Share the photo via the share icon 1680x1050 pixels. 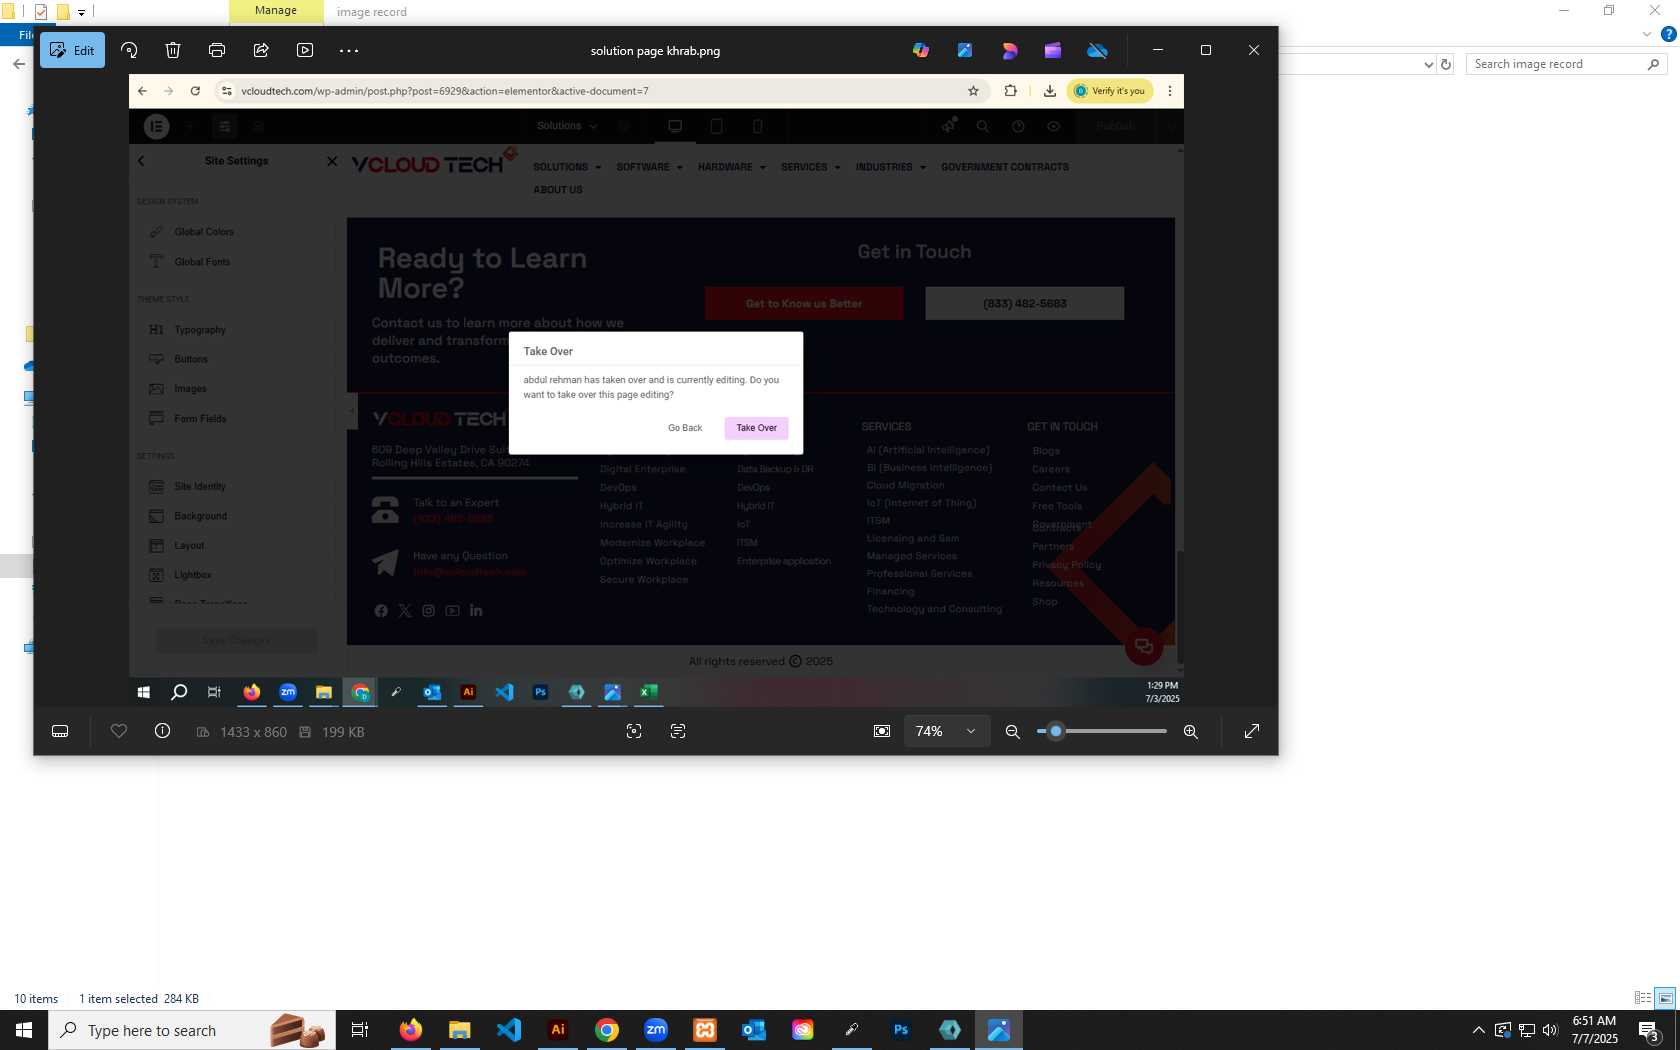pyautogui.click(x=261, y=50)
